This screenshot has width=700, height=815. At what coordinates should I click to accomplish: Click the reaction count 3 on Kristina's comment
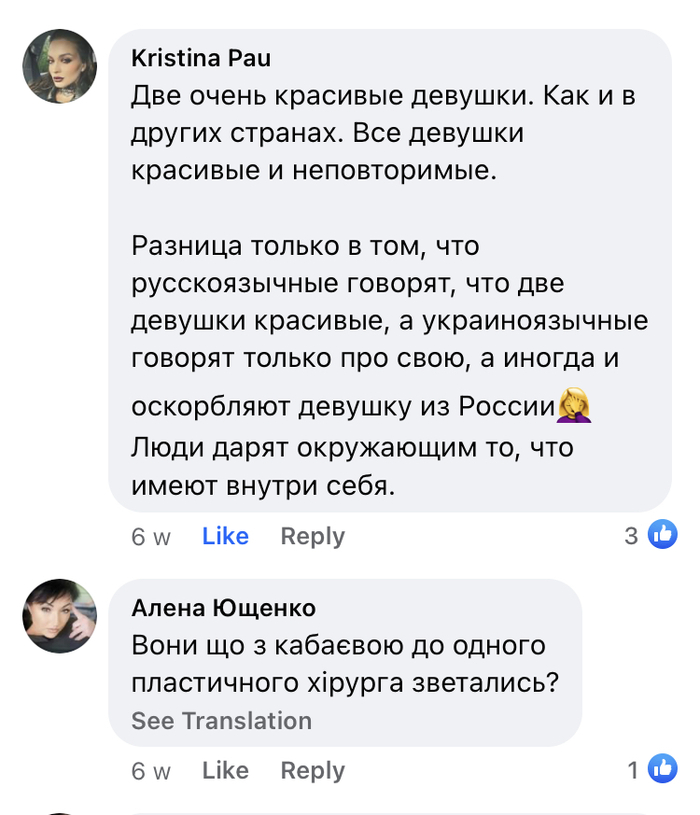point(631,536)
